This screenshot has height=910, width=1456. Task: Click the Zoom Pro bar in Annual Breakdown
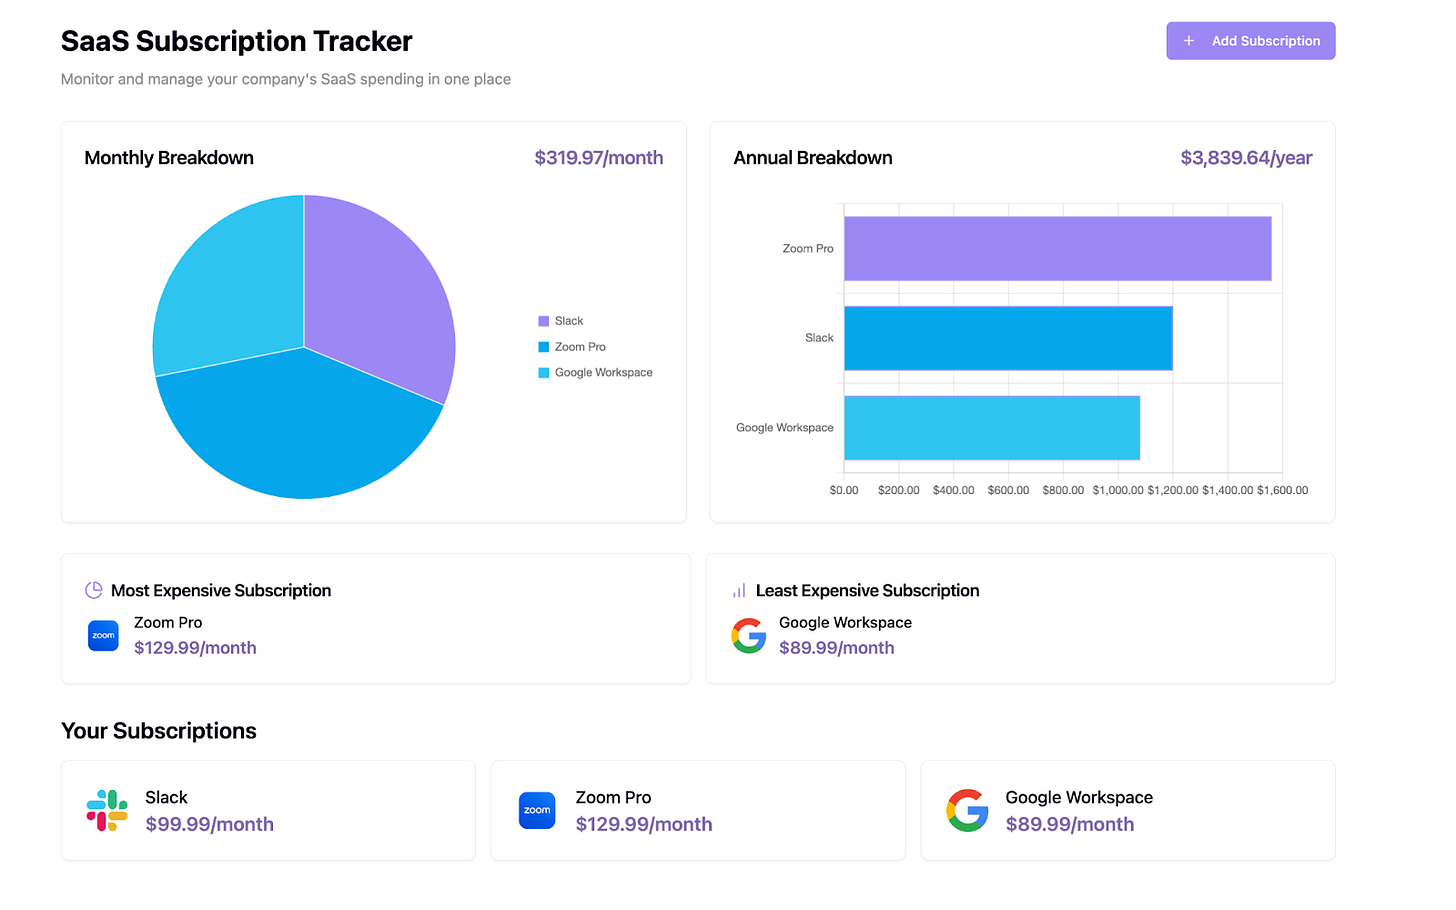click(1057, 249)
